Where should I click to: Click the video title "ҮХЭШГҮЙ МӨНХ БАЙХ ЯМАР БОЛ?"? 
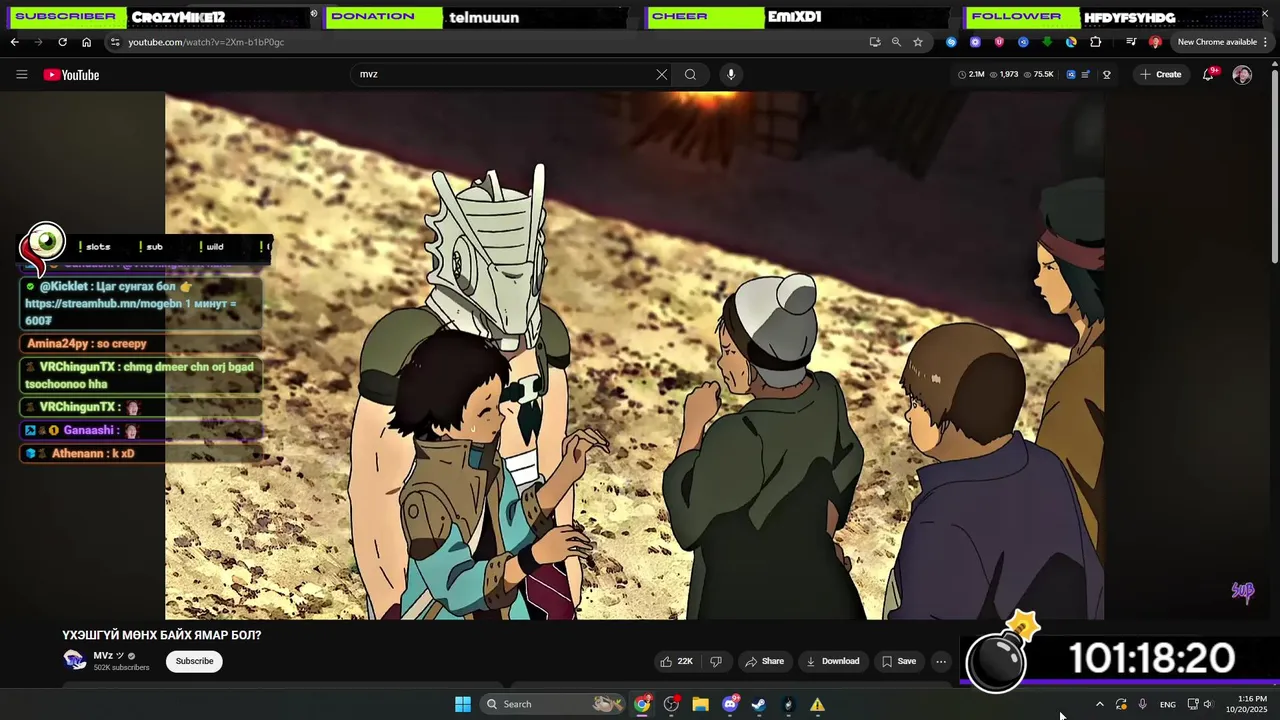pos(162,635)
